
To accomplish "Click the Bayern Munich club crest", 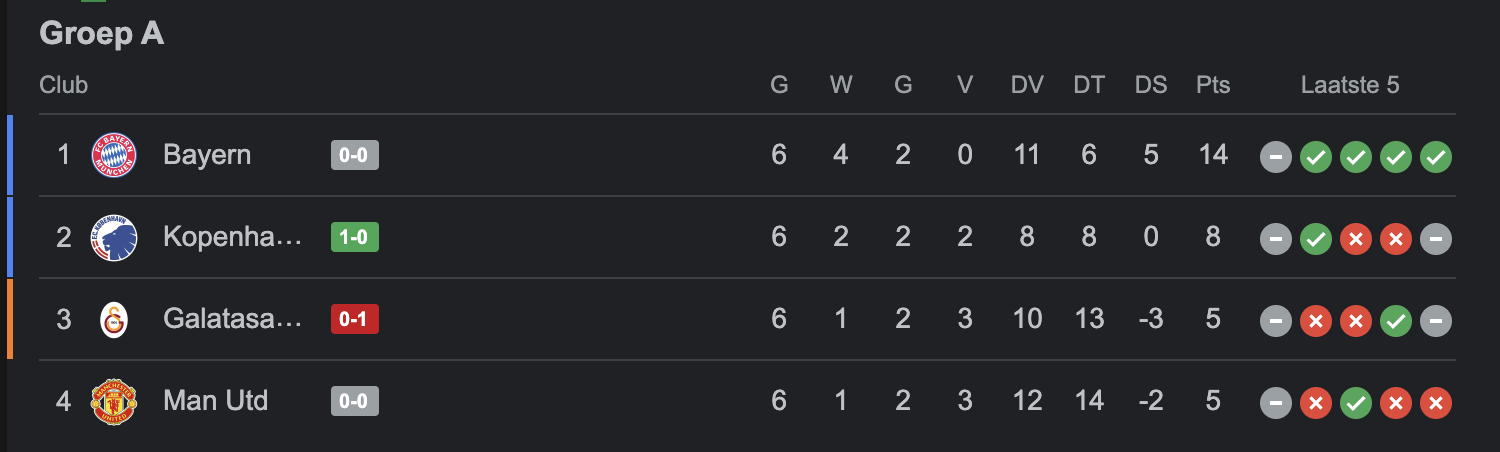I will coord(114,155).
